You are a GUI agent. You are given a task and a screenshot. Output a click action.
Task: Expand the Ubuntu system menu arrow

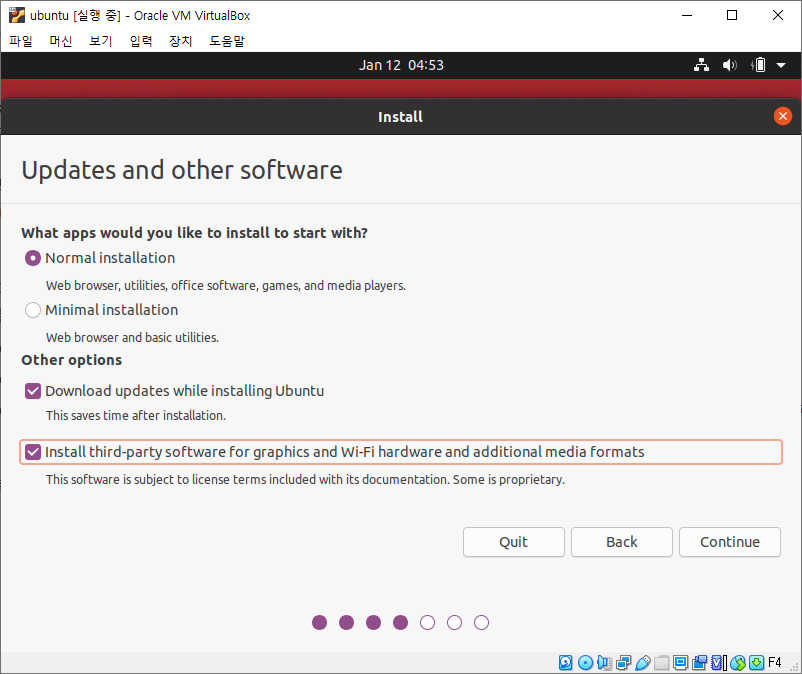781,65
